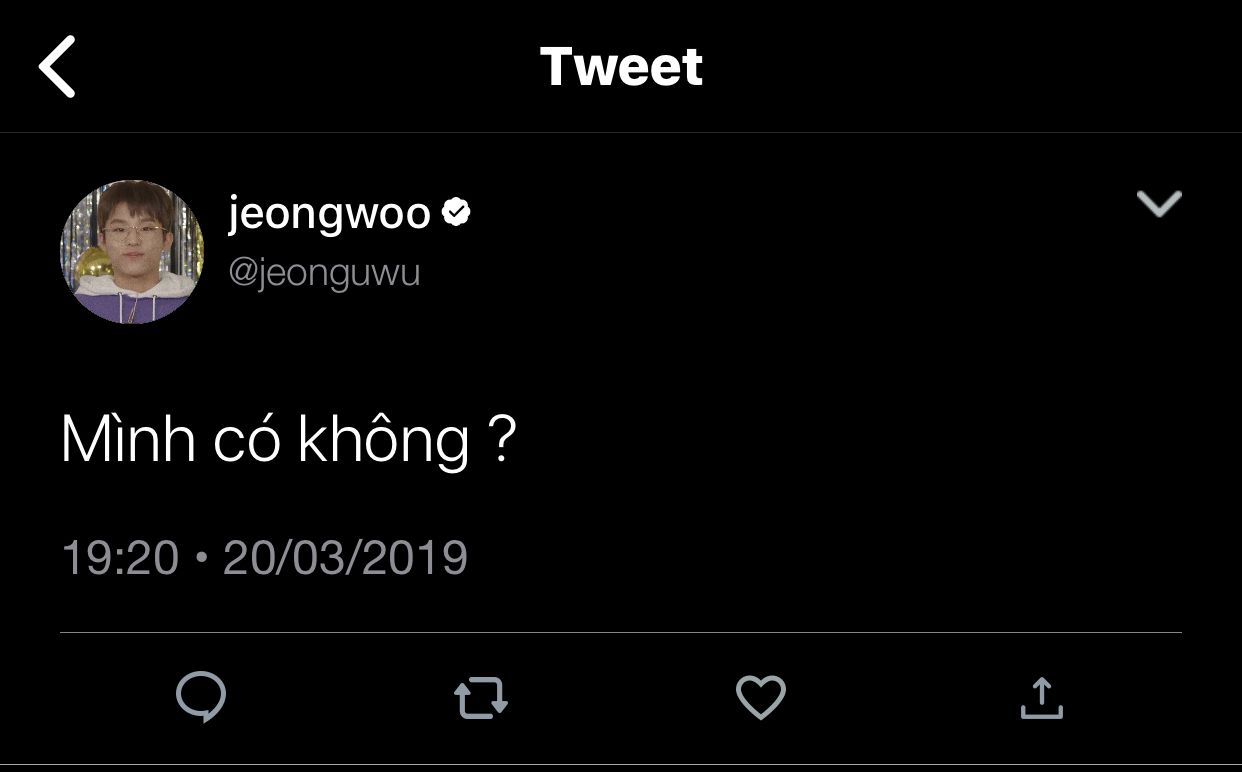
Task: Retweet the "Mình có không ?" tweet
Action: coord(481,698)
